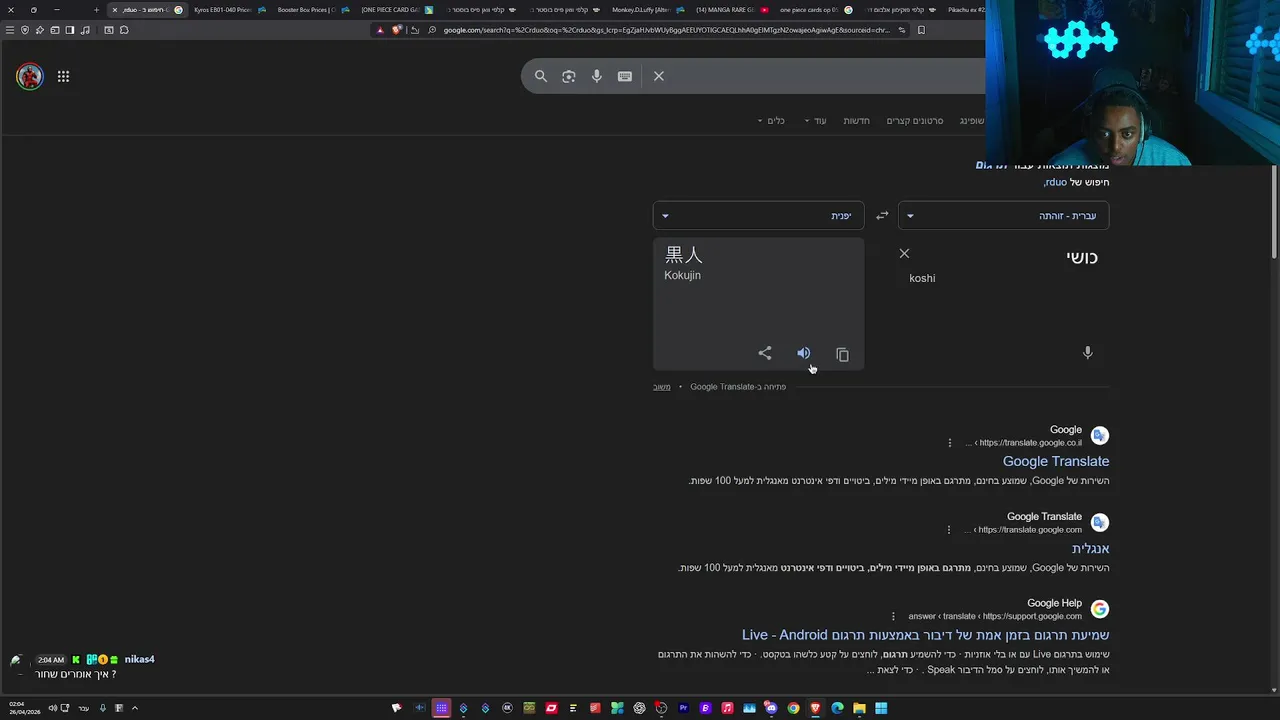Click the משוב feedback link

(662, 387)
